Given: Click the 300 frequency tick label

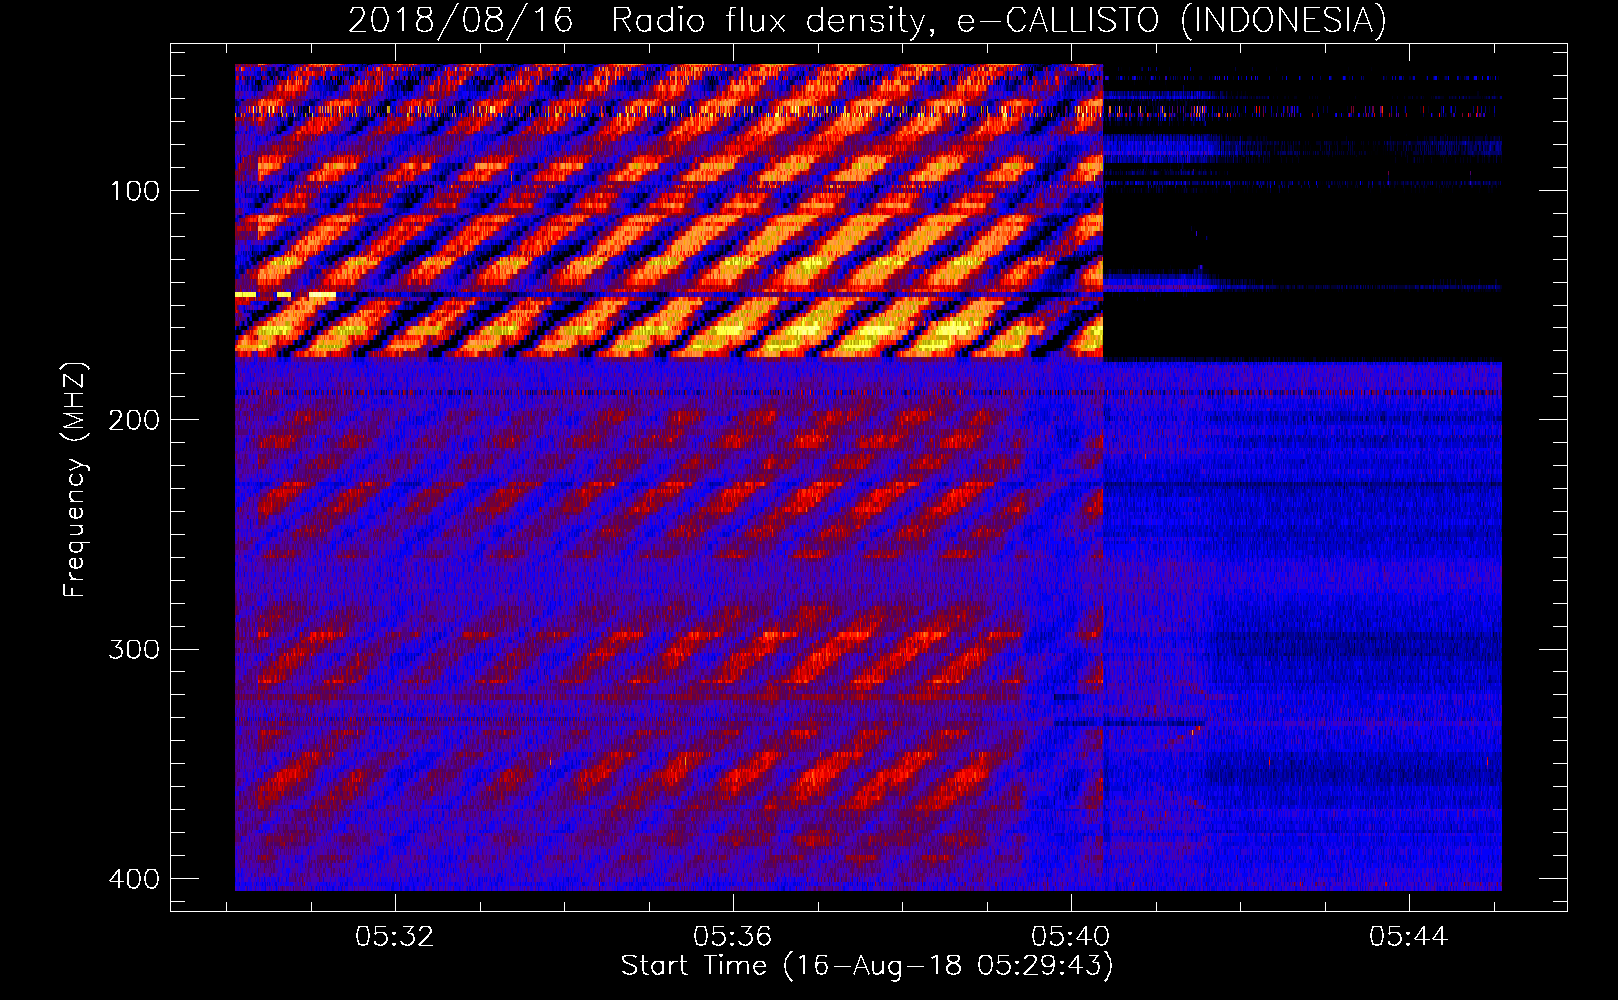Looking at the screenshot, I should [x=134, y=649].
